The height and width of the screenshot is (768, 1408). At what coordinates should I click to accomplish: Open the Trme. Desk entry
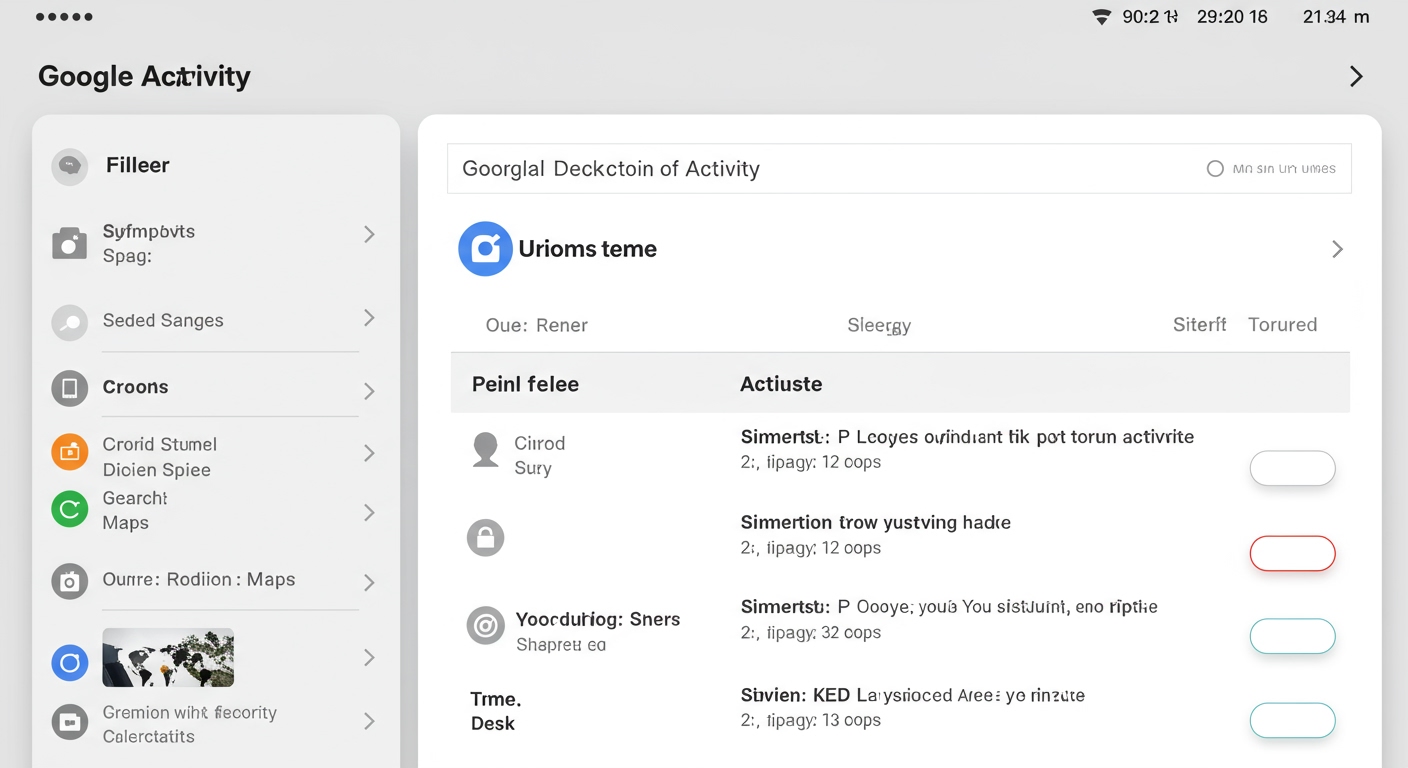[x=496, y=711]
